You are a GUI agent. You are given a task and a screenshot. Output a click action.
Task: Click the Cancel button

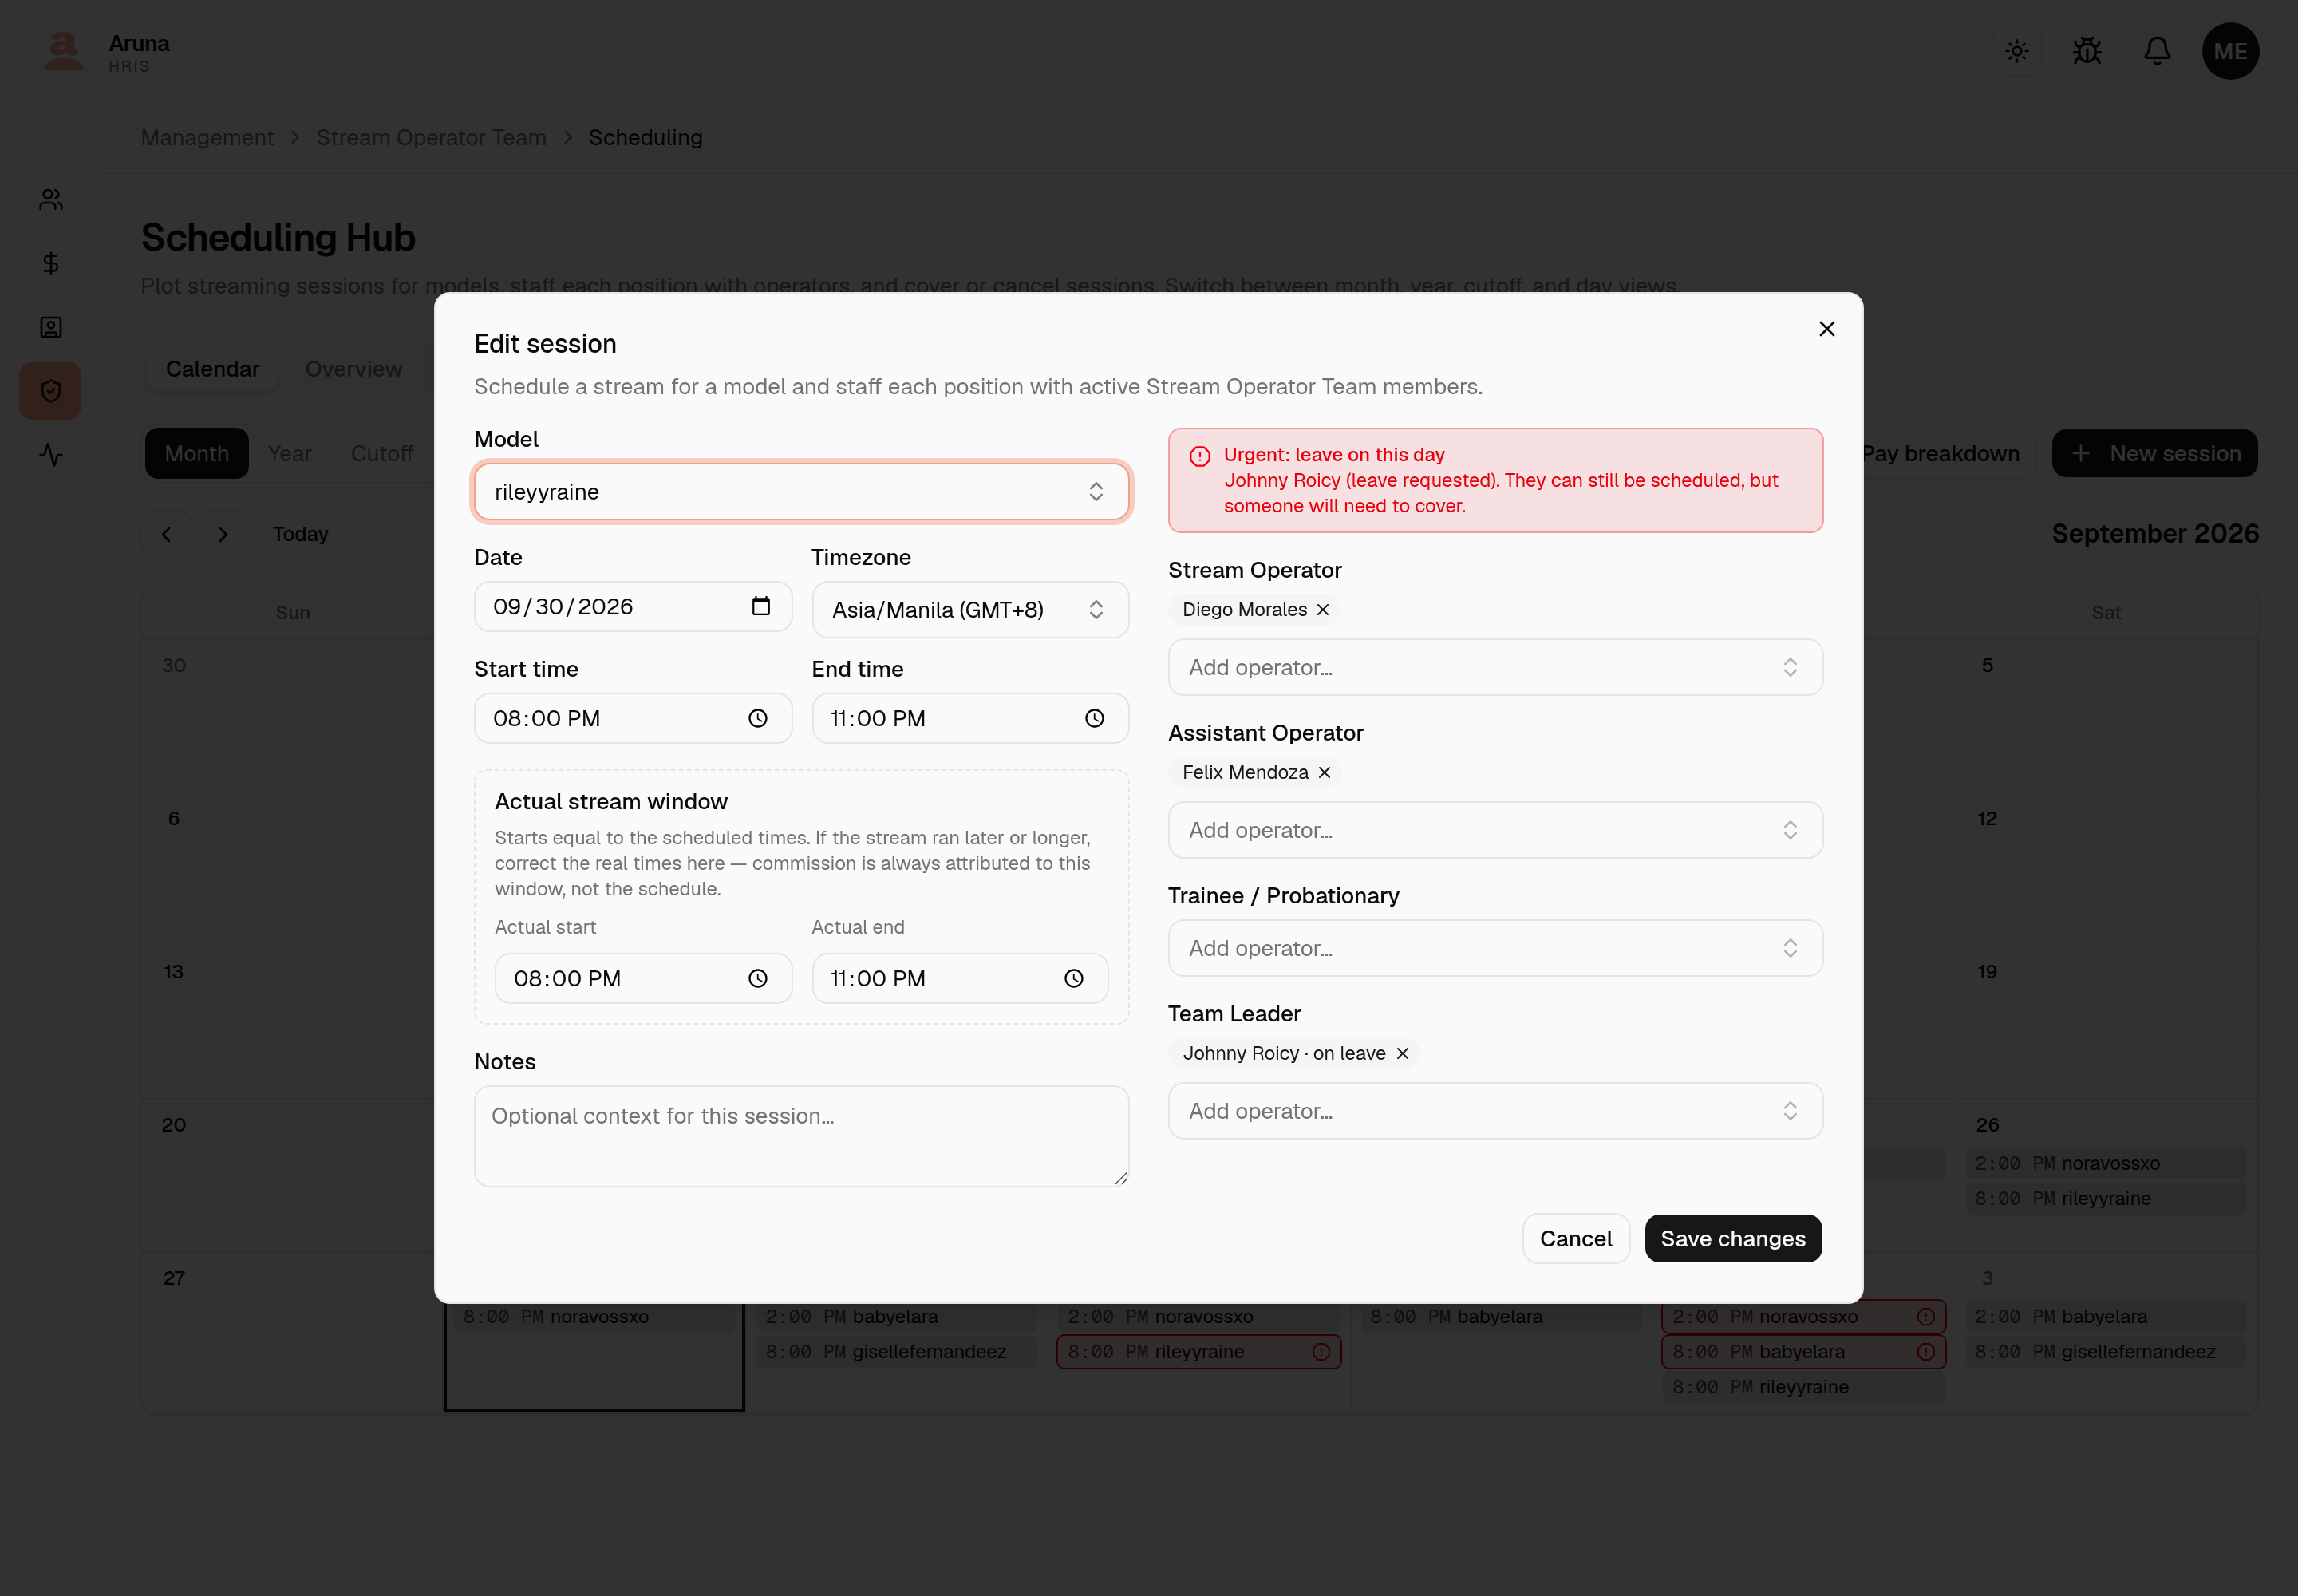(1576, 1239)
